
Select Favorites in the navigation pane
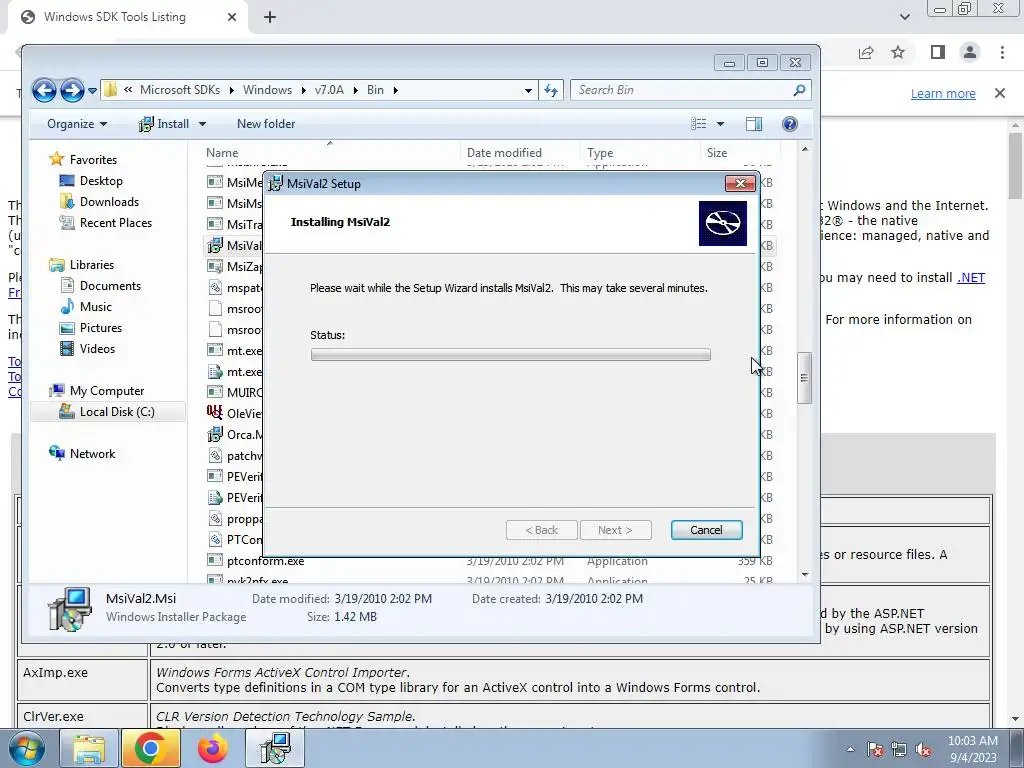point(93,159)
